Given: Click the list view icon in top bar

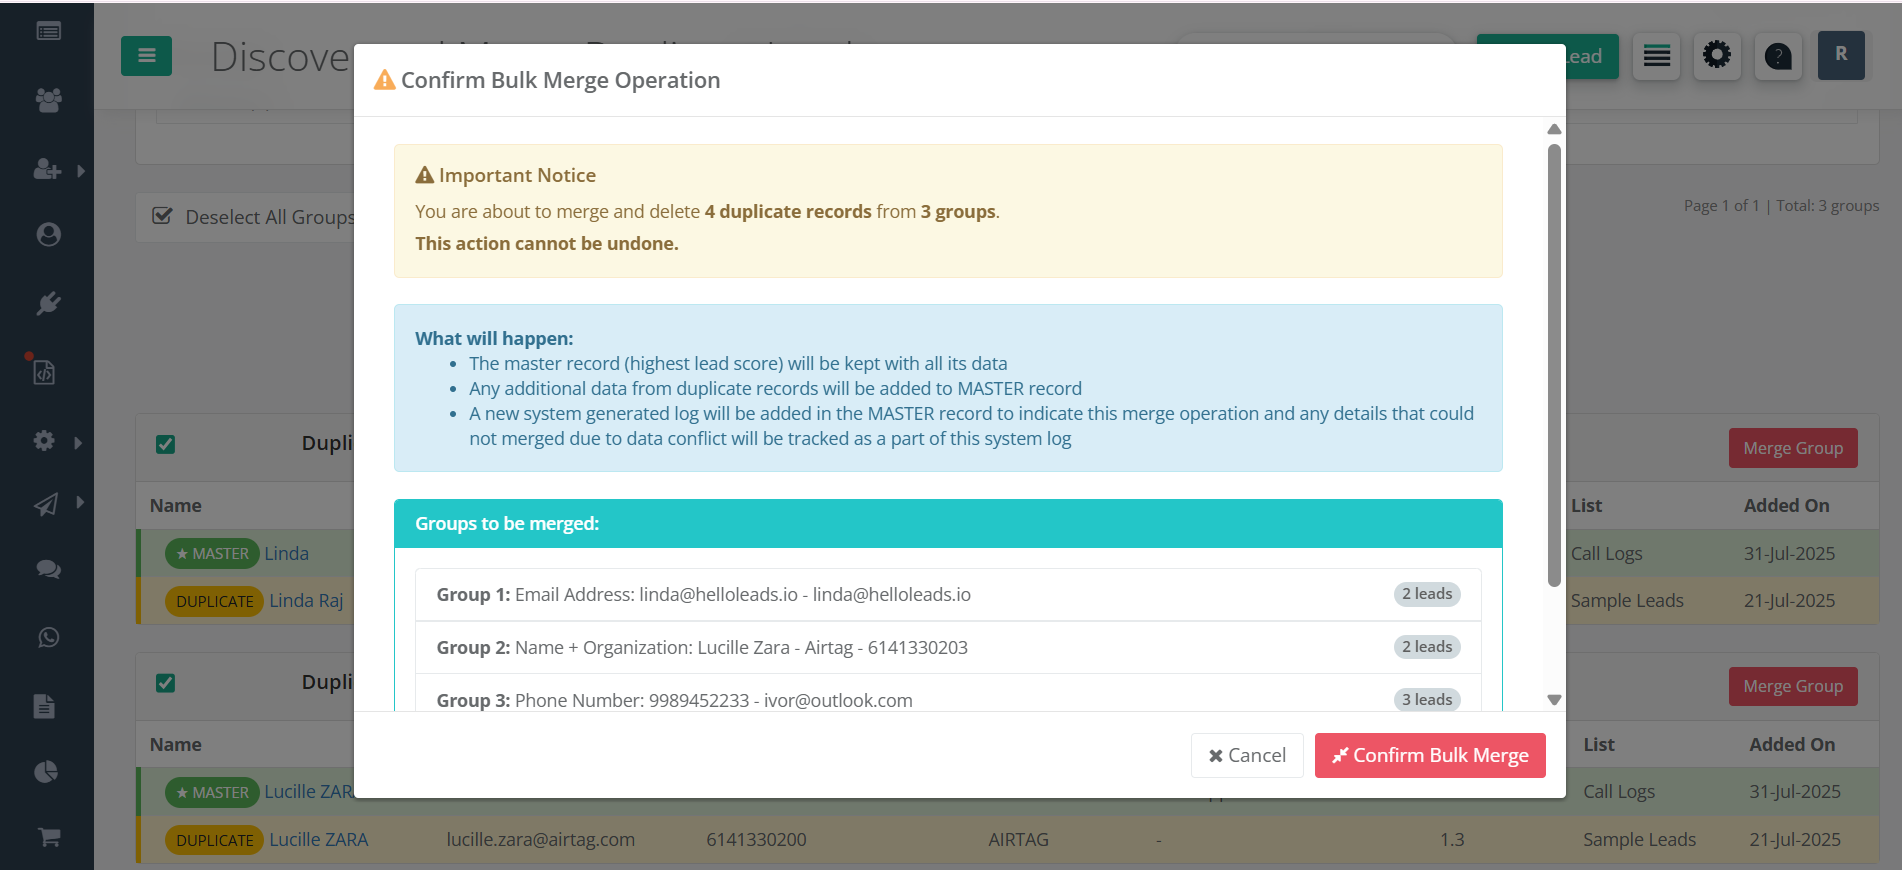Looking at the screenshot, I should [x=1657, y=56].
